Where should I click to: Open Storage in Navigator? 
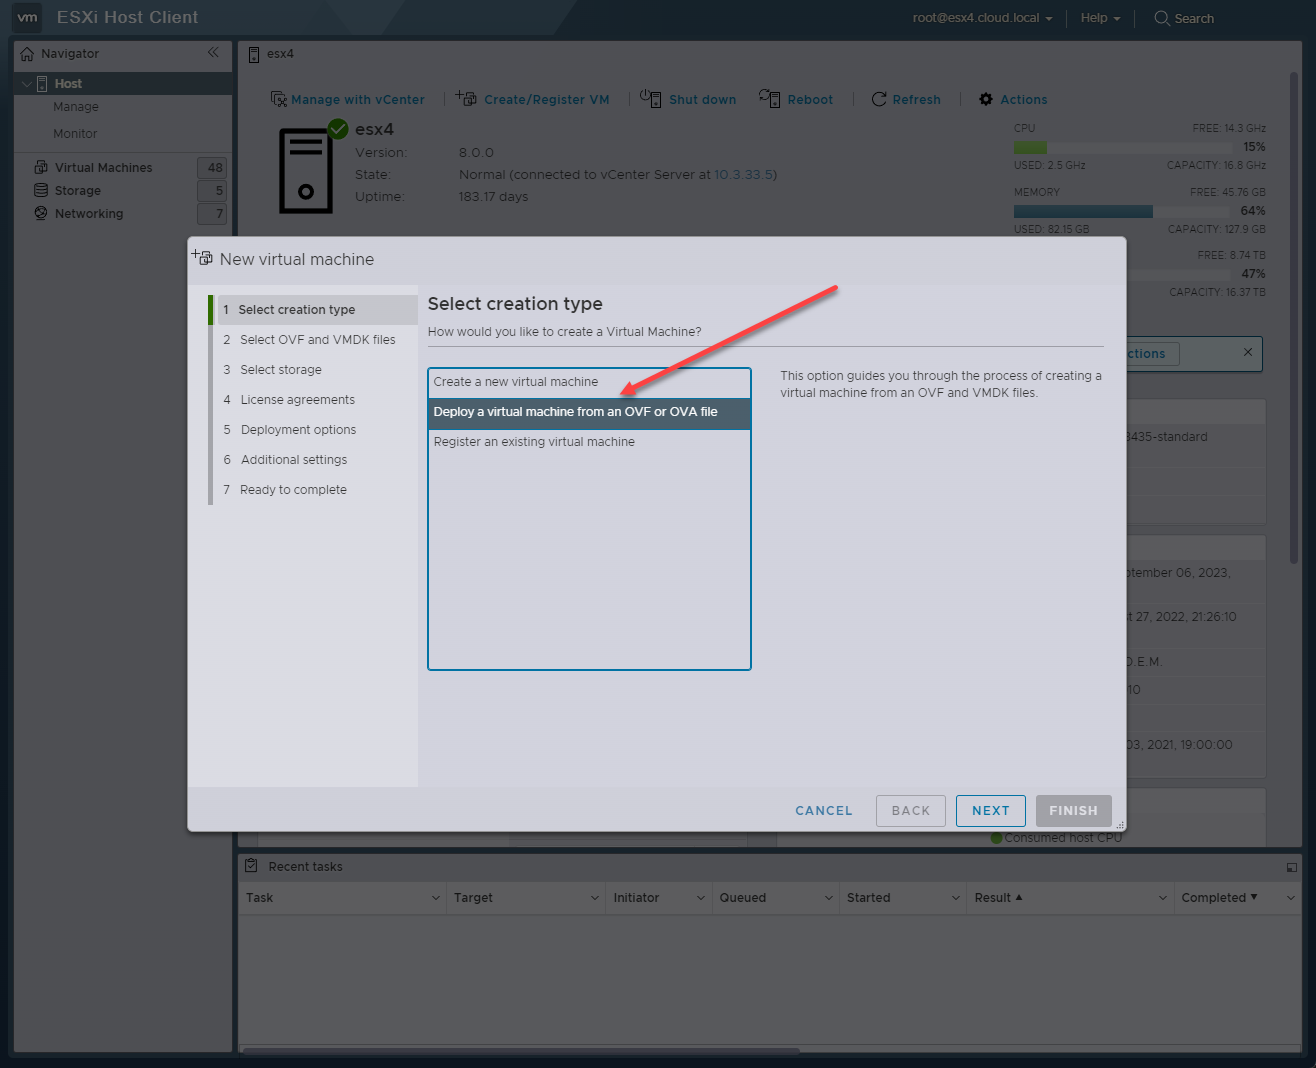[78, 191]
